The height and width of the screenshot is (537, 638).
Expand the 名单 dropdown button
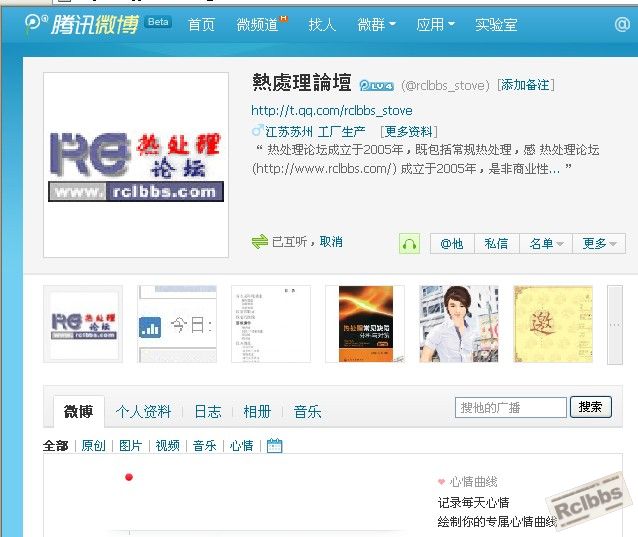(x=546, y=244)
